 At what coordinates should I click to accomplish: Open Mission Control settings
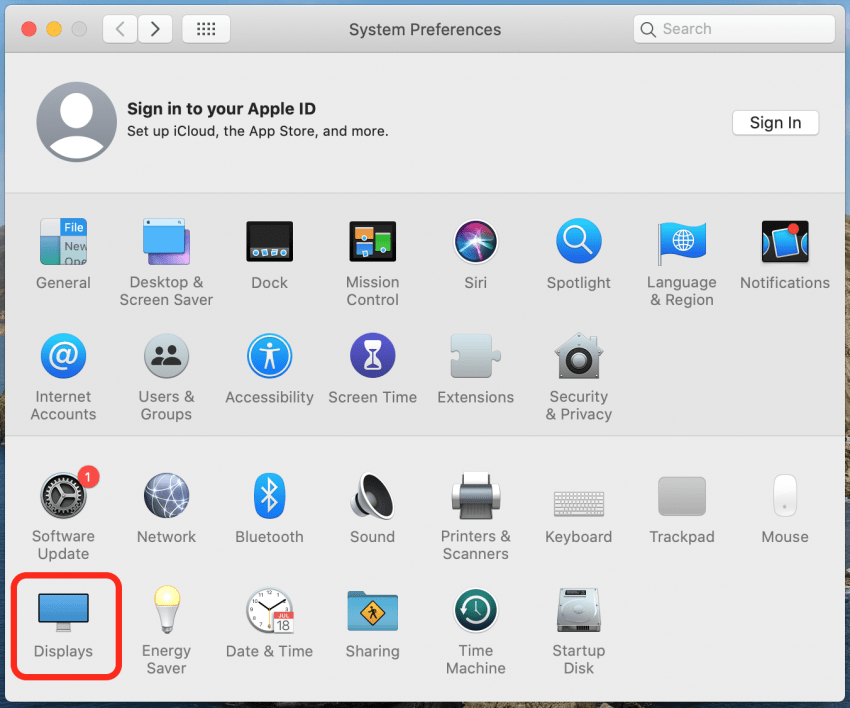tap(372, 241)
